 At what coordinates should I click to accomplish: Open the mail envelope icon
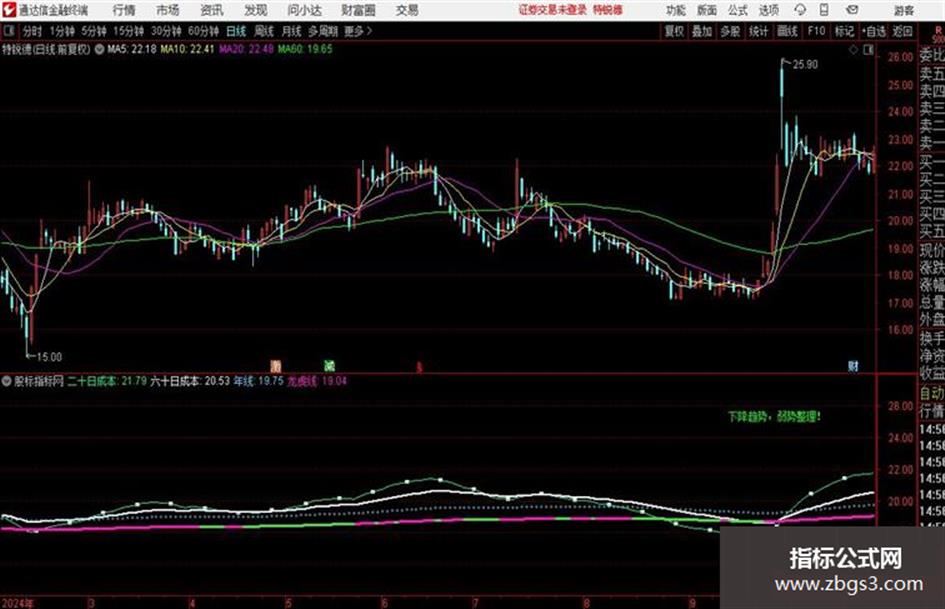pyautogui.click(x=852, y=10)
